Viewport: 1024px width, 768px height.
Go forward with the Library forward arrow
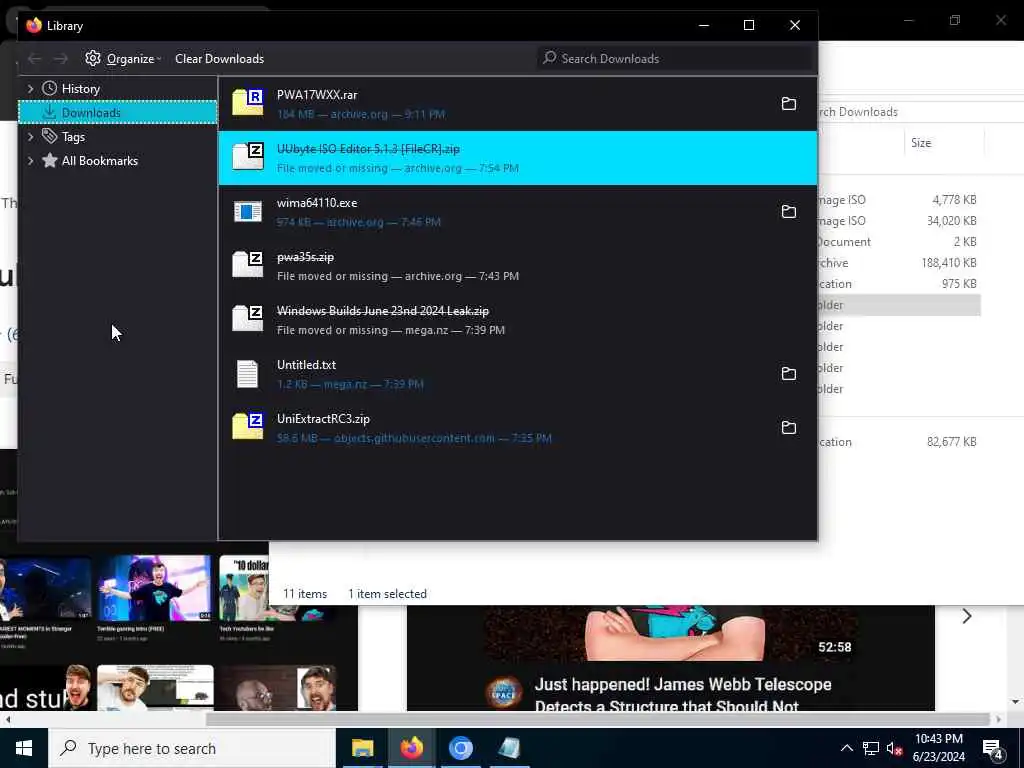pyautogui.click(x=61, y=59)
